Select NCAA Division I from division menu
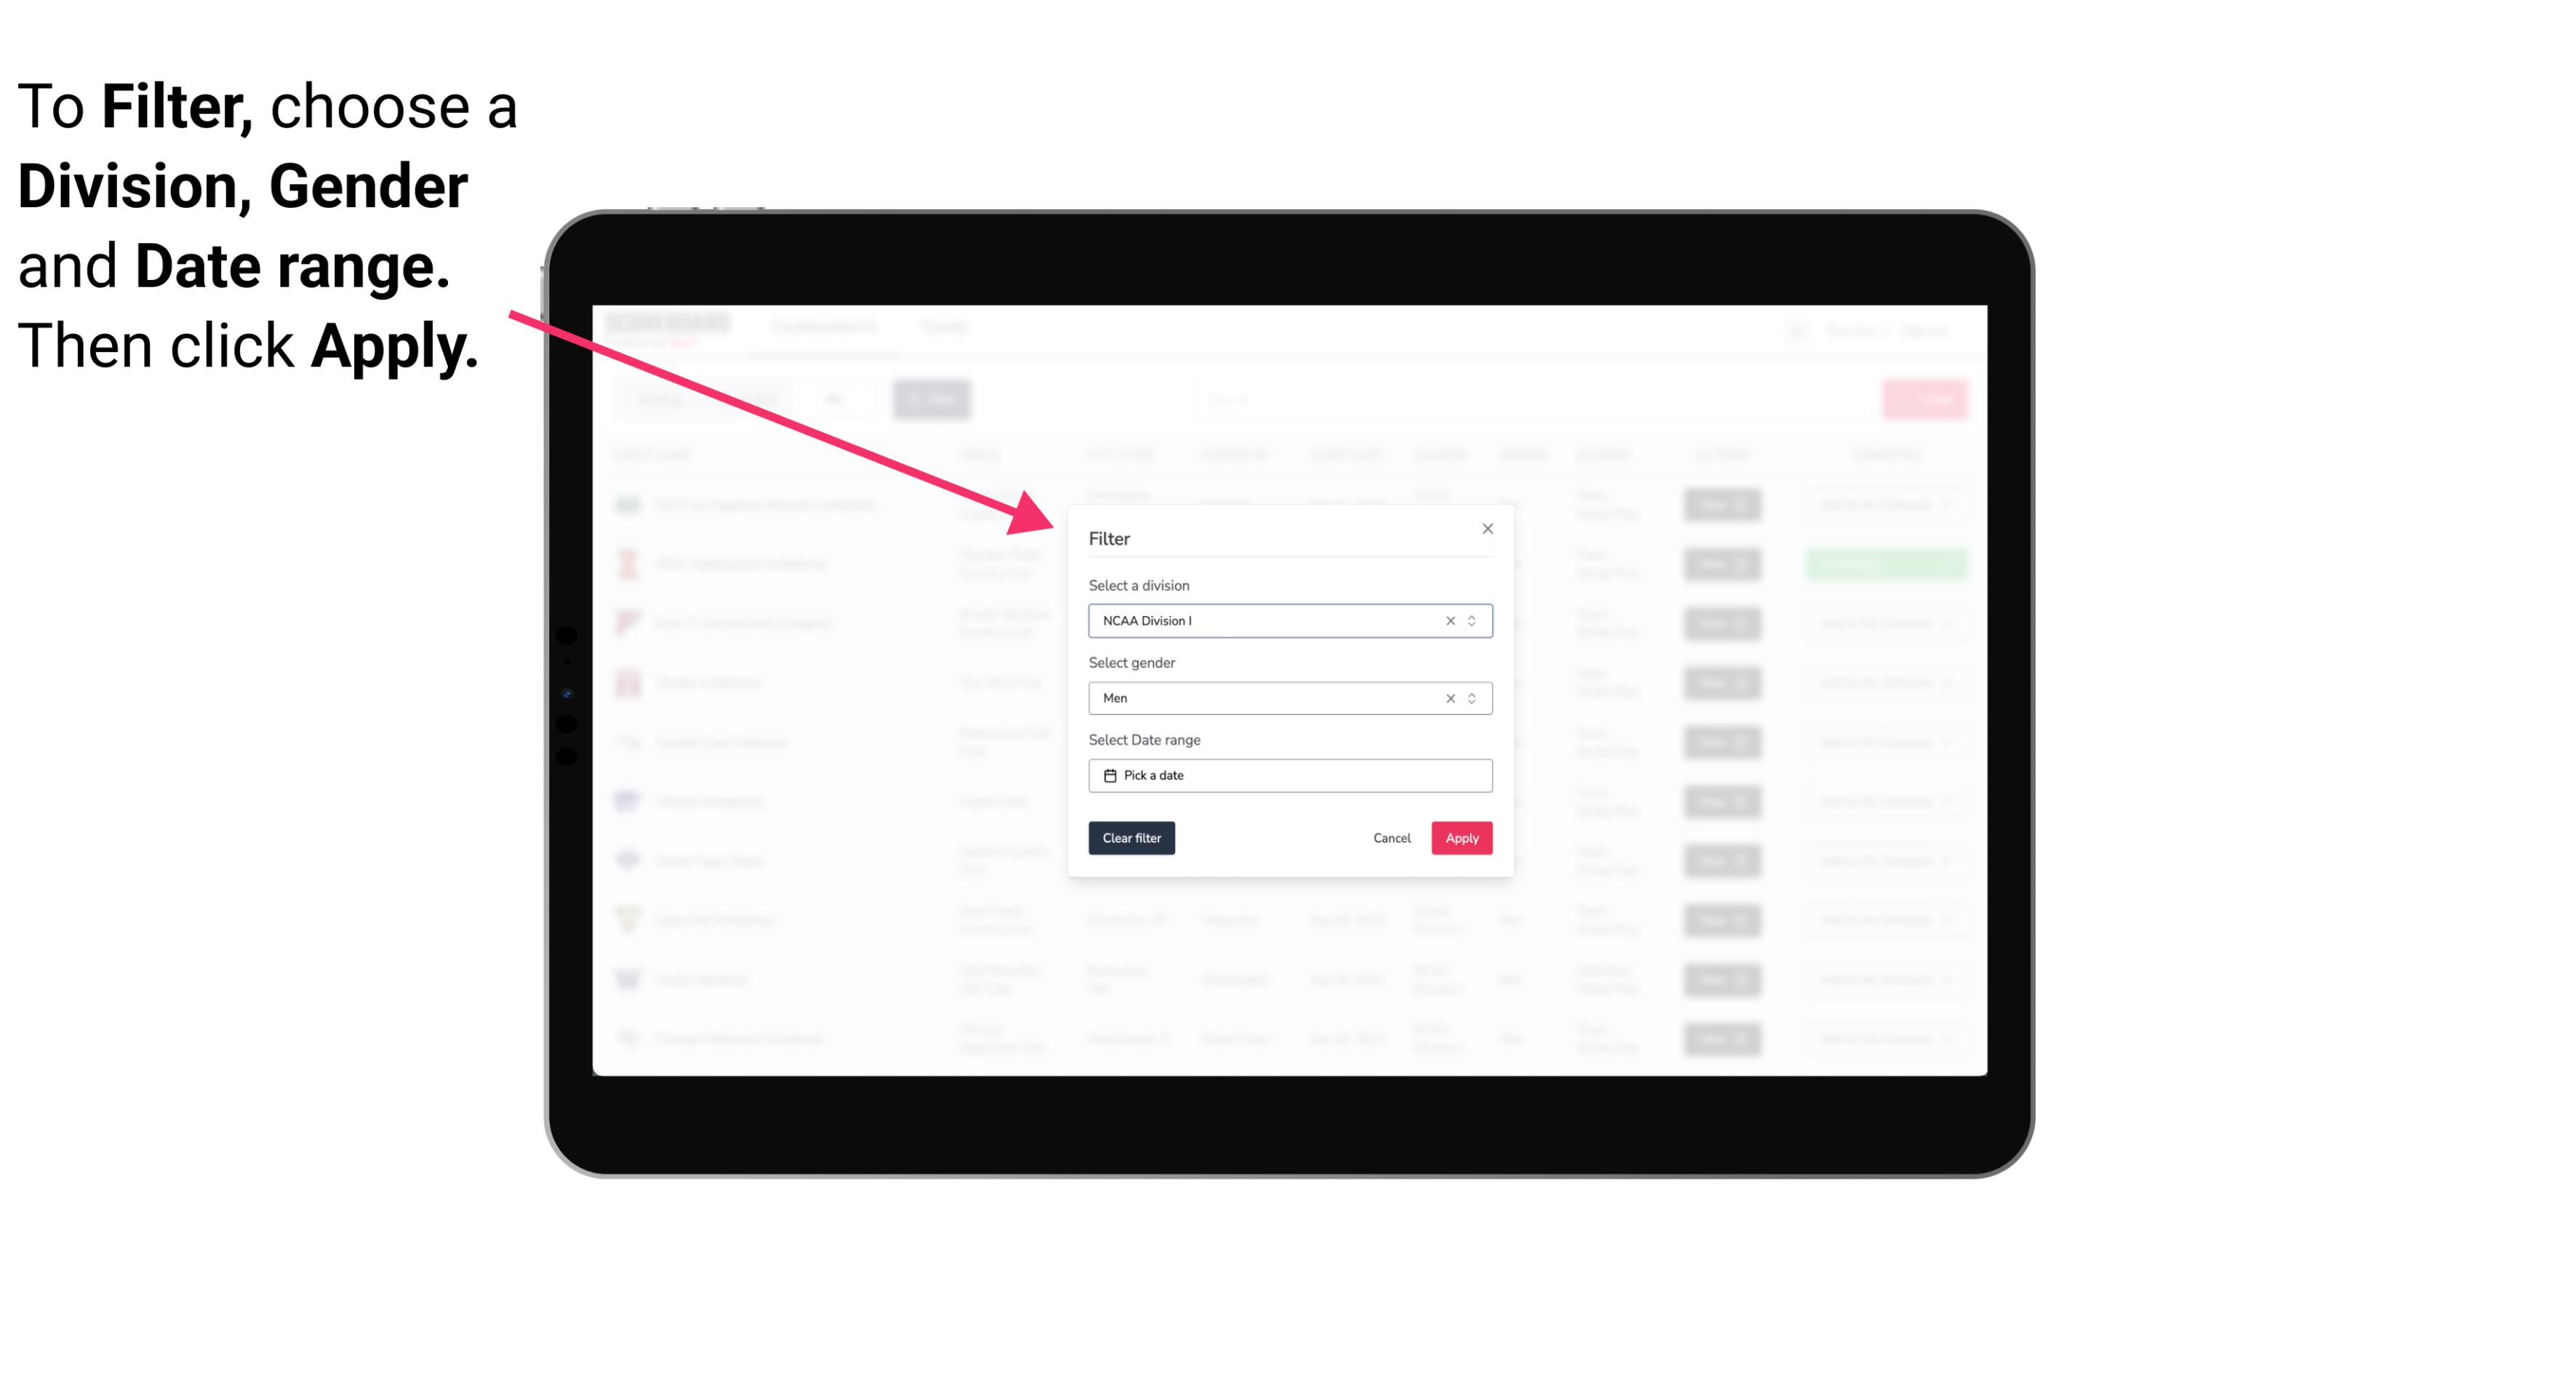The height and width of the screenshot is (1386, 2576). tap(1289, 620)
